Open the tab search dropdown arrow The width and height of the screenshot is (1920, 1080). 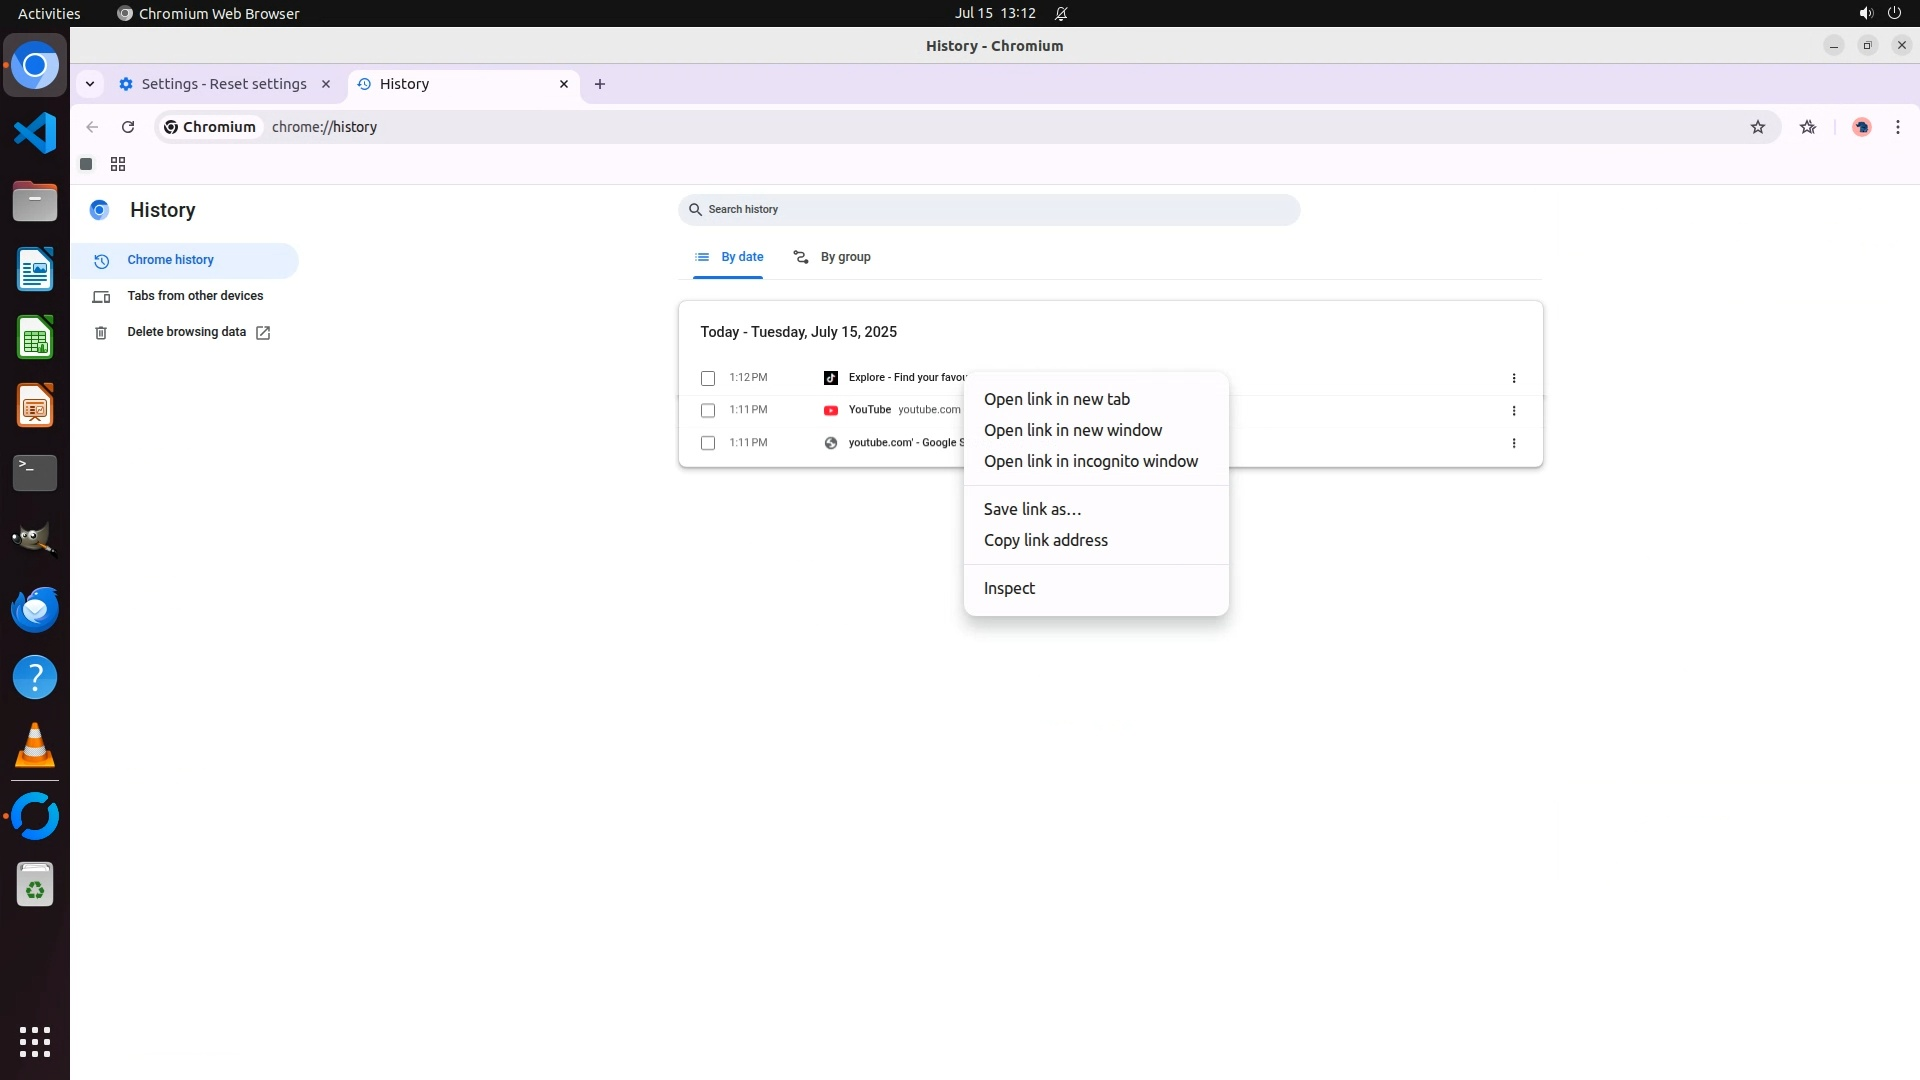tap(90, 84)
